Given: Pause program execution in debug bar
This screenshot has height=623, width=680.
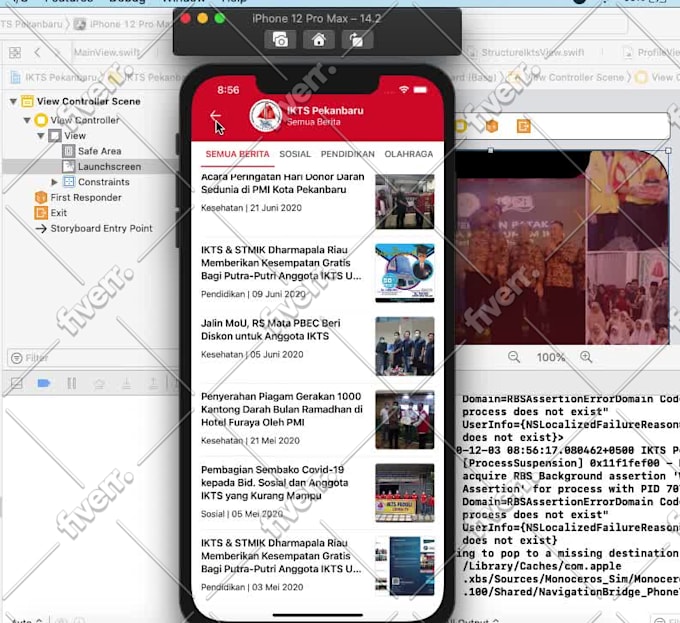Looking at the screenshot, I should (x=72, y=383).
